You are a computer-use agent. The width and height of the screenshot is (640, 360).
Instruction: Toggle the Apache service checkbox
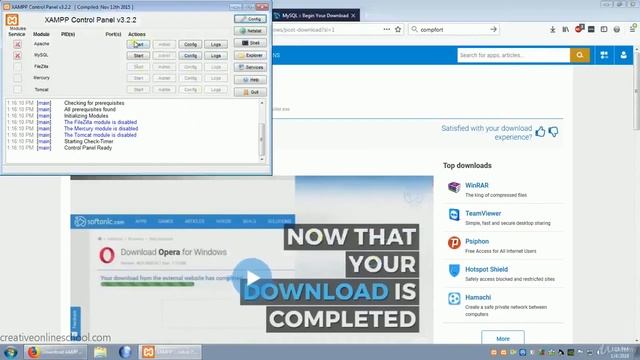tap(17, 44)
